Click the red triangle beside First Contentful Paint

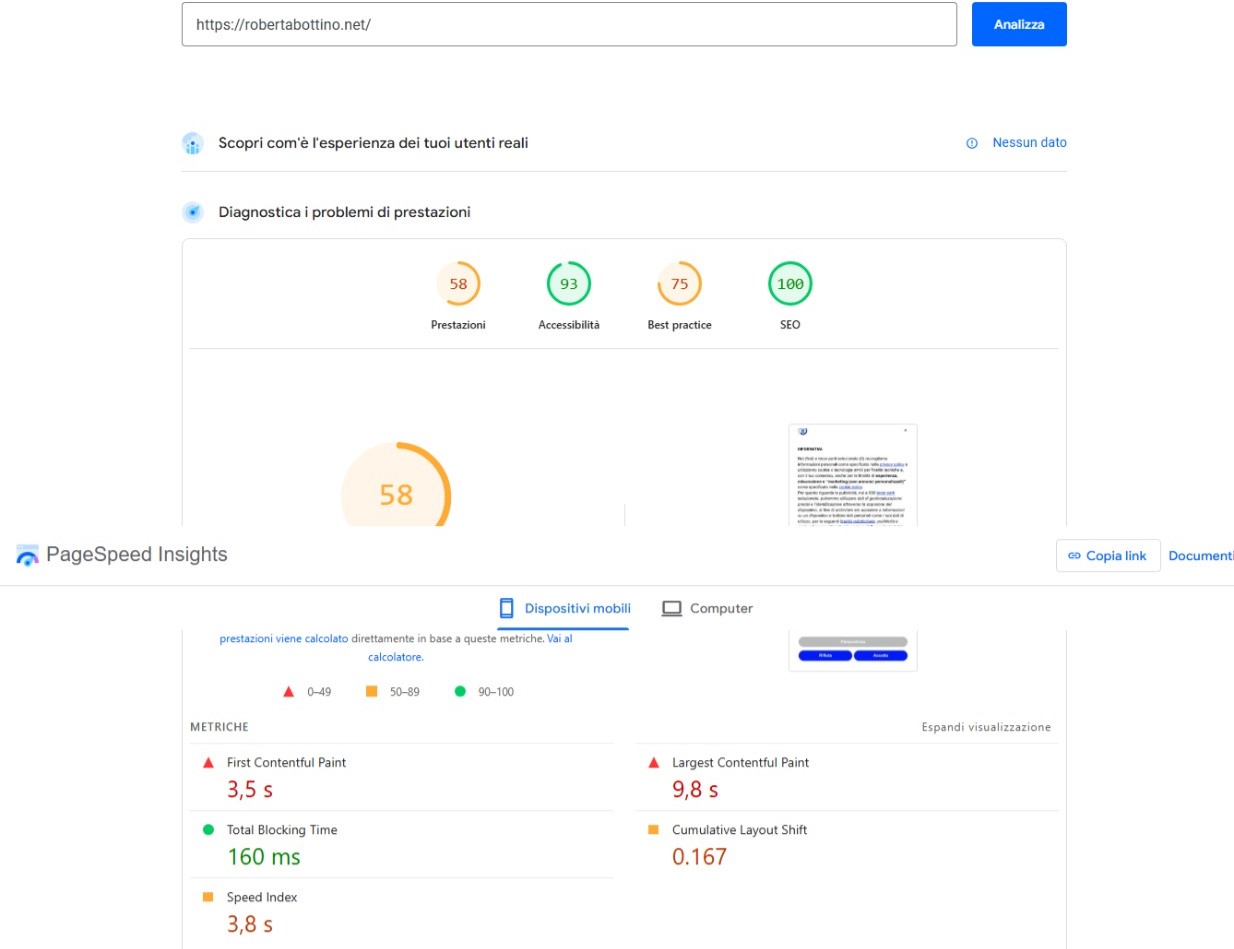pyautogui.click(x=208, y=762)
